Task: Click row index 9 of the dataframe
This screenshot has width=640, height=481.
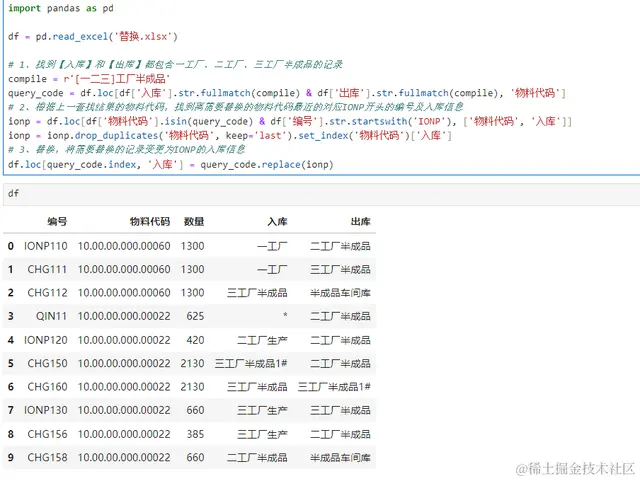Action: pyautogui.click(x=11, y=457)
